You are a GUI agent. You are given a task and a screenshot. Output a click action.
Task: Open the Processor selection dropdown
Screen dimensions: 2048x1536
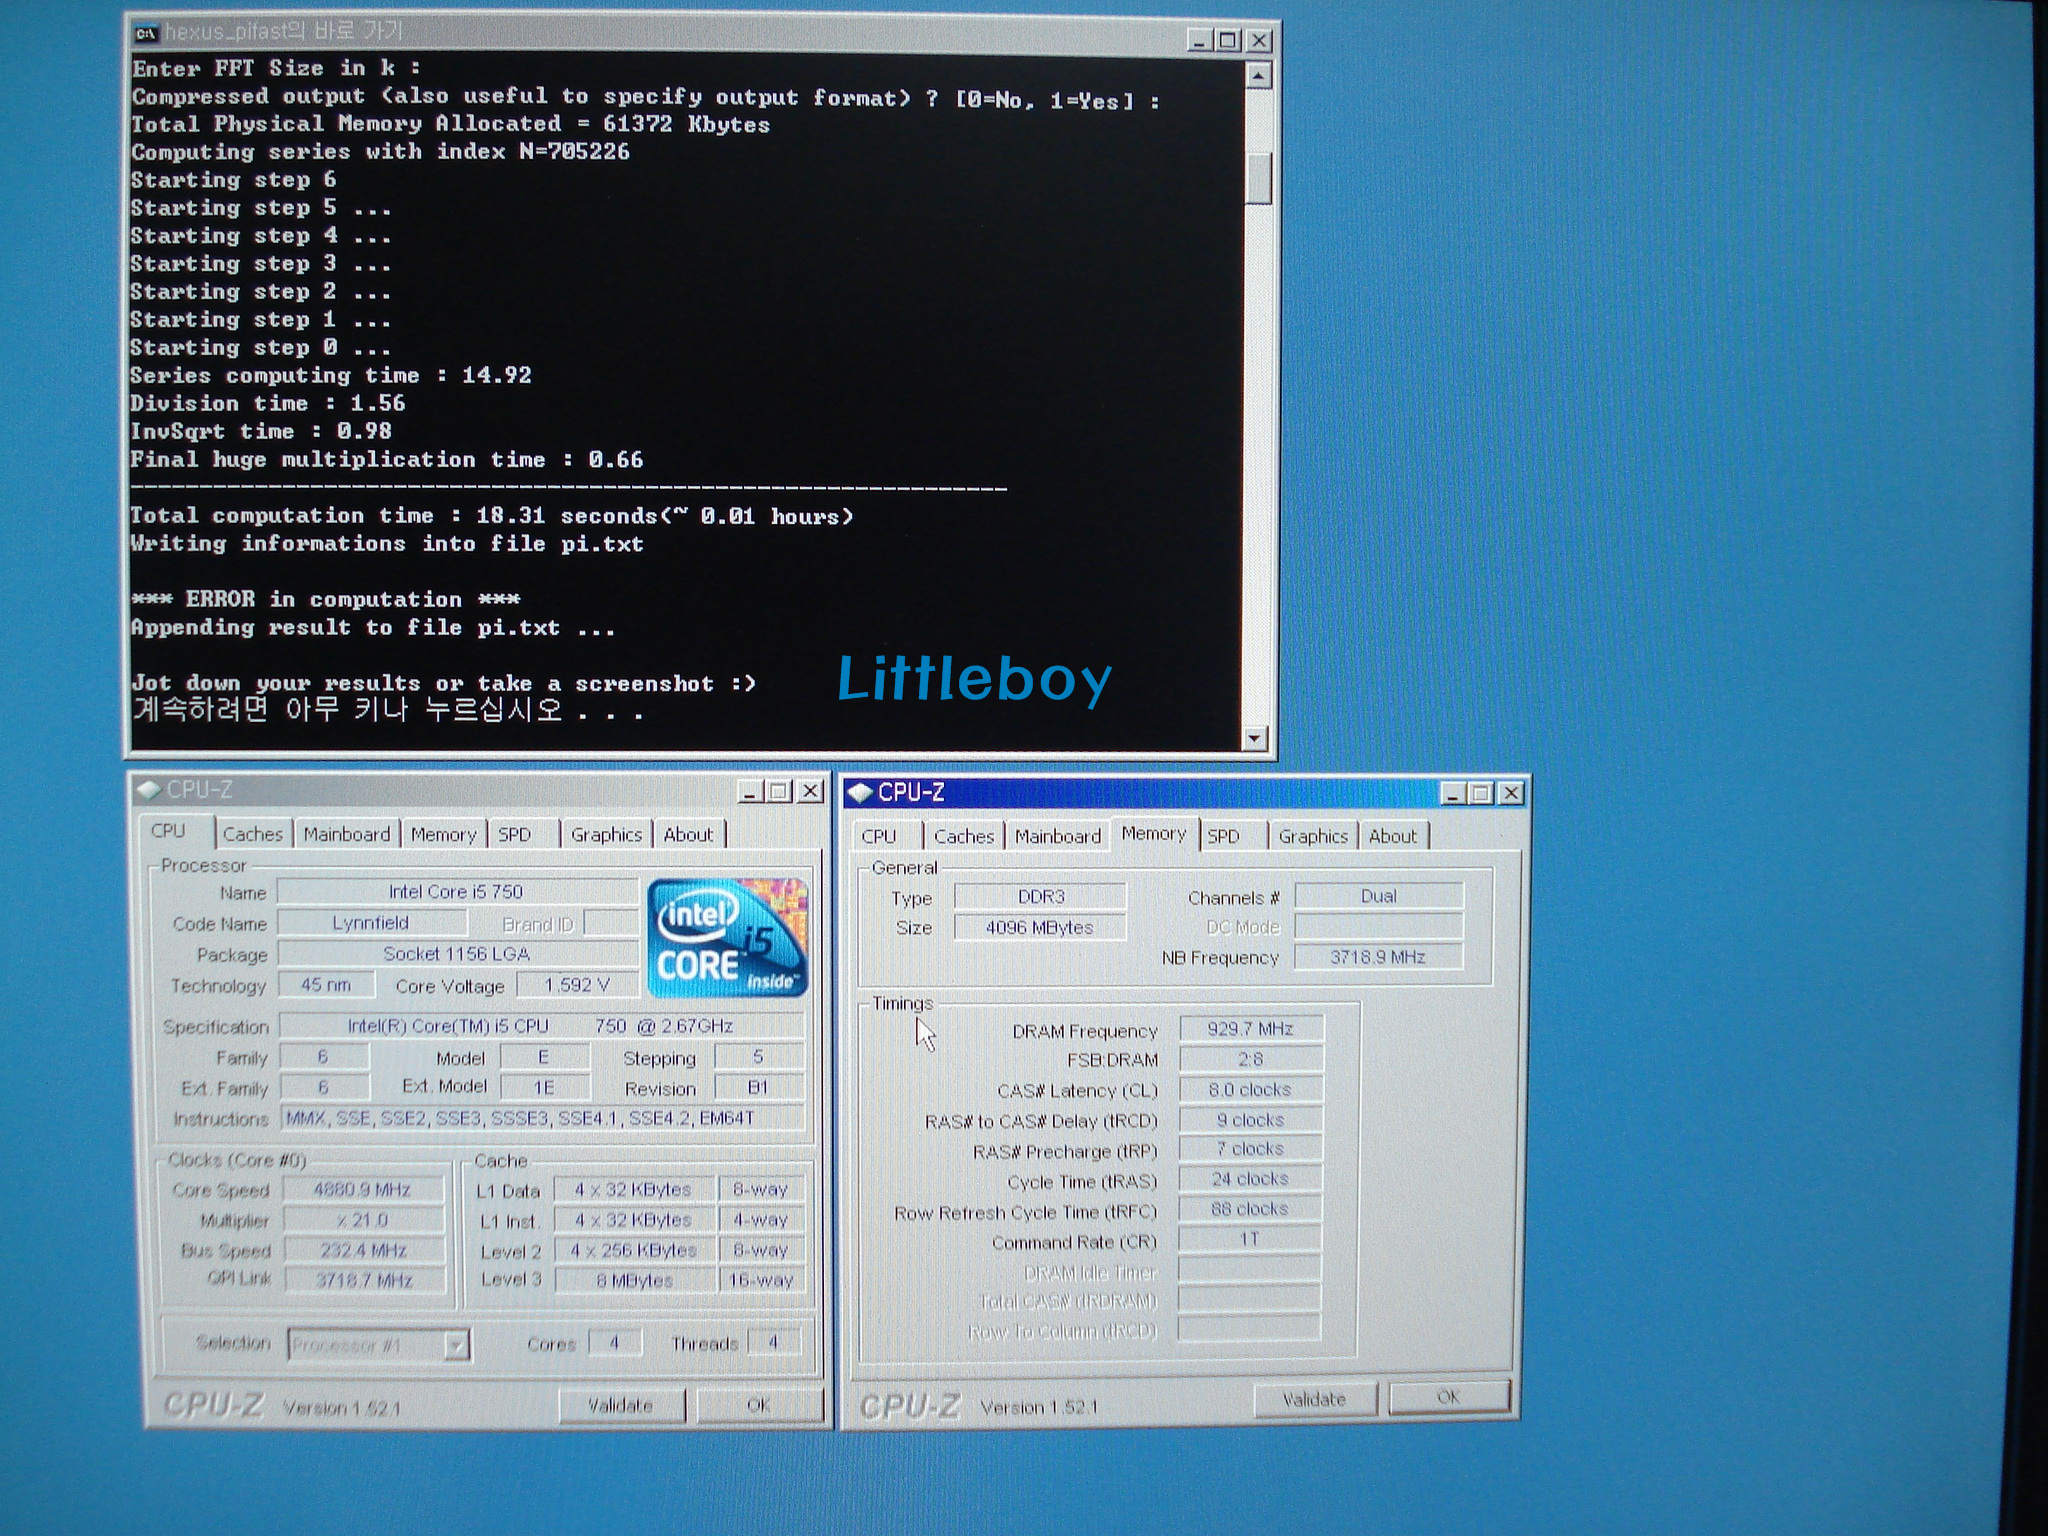[455, 1346]
